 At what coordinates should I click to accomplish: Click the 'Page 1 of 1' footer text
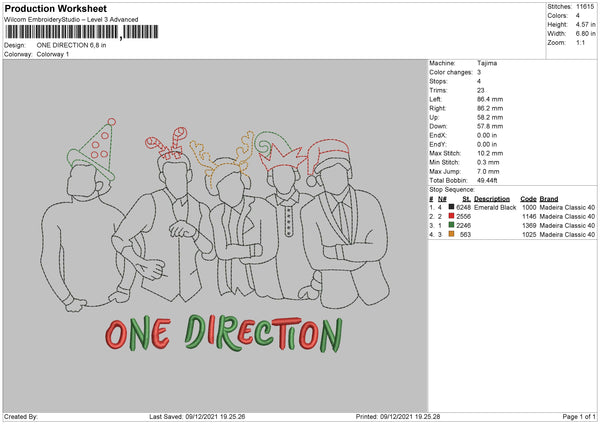579,417
